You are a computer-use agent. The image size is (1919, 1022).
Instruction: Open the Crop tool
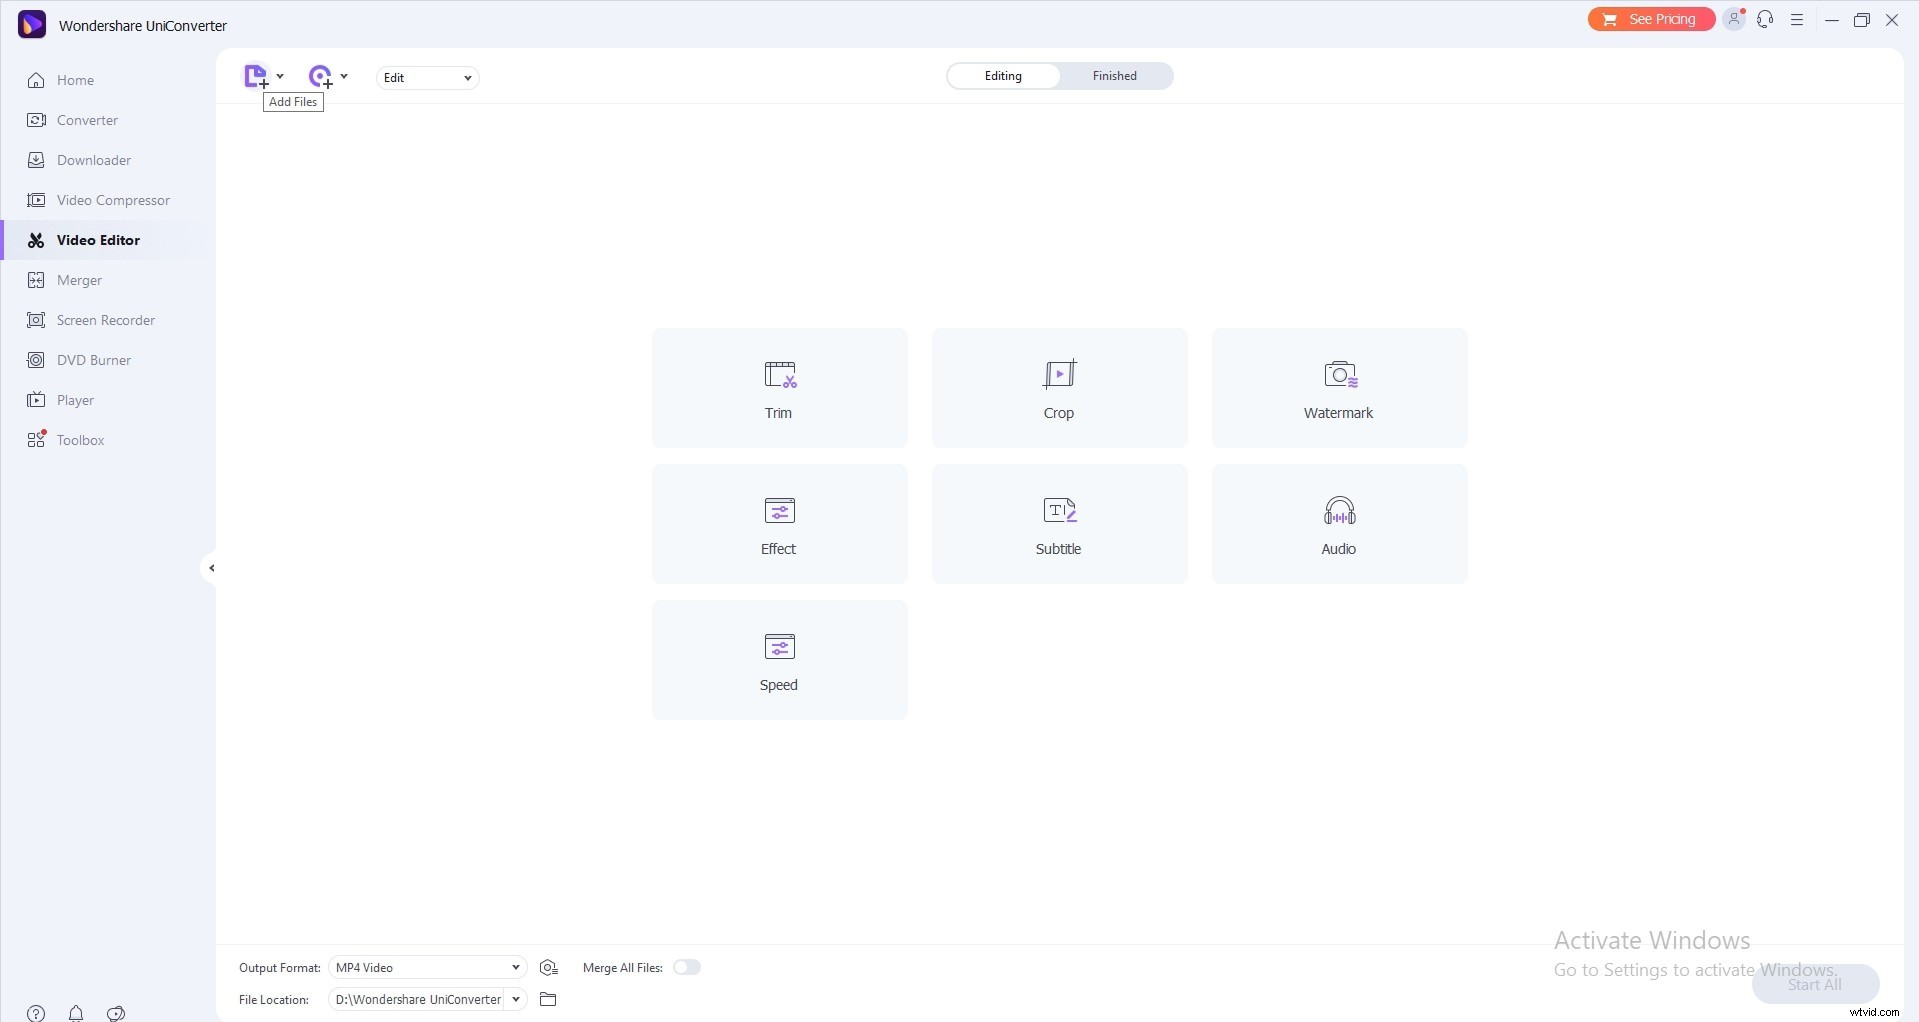(x=1059, y=388)
